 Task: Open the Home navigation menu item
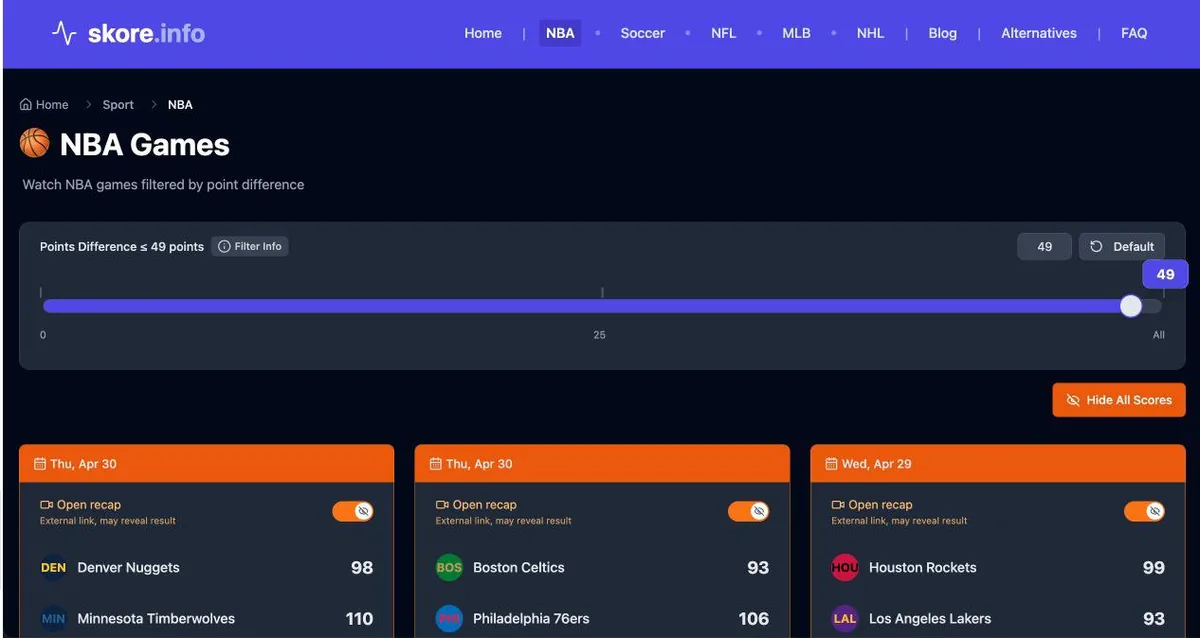[483, 33]
